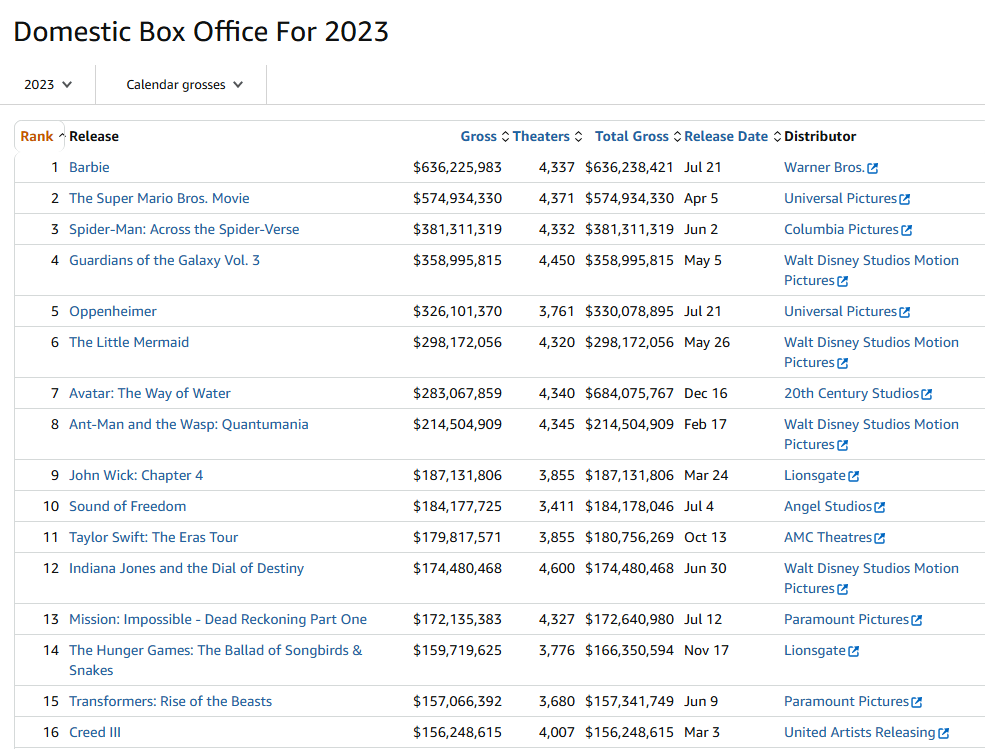
Task: Open the Oppenheimer release page
Action: 112,311
